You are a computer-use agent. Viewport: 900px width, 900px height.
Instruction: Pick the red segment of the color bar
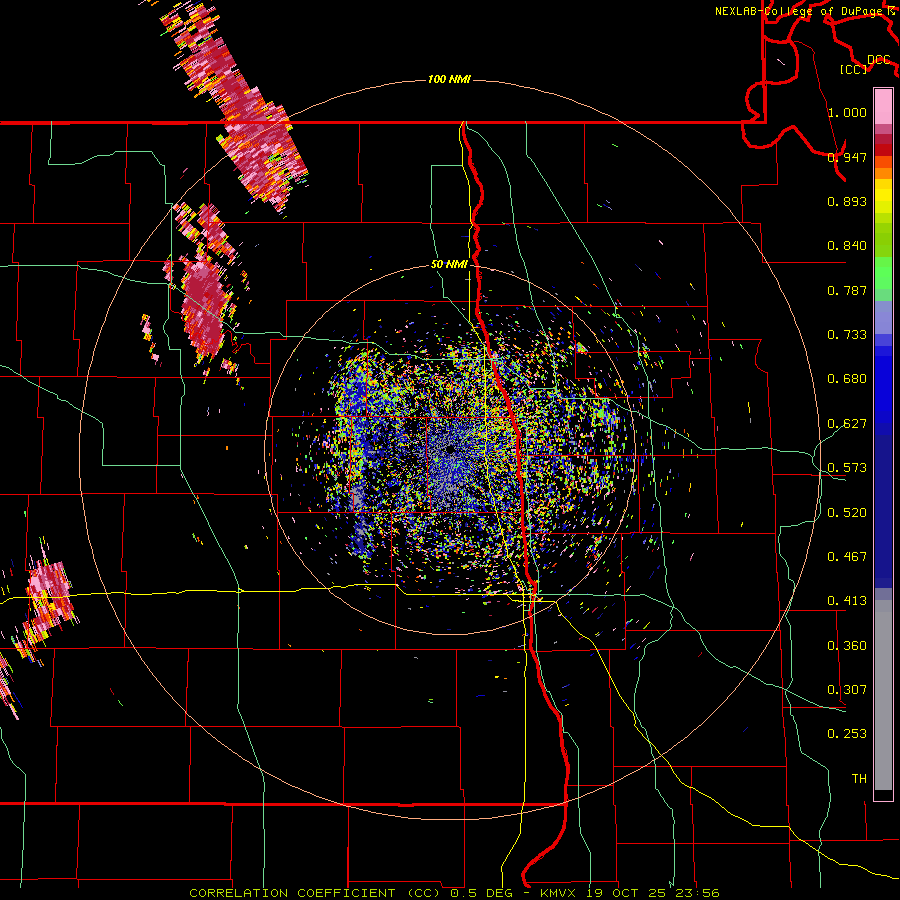coord(883,150)
